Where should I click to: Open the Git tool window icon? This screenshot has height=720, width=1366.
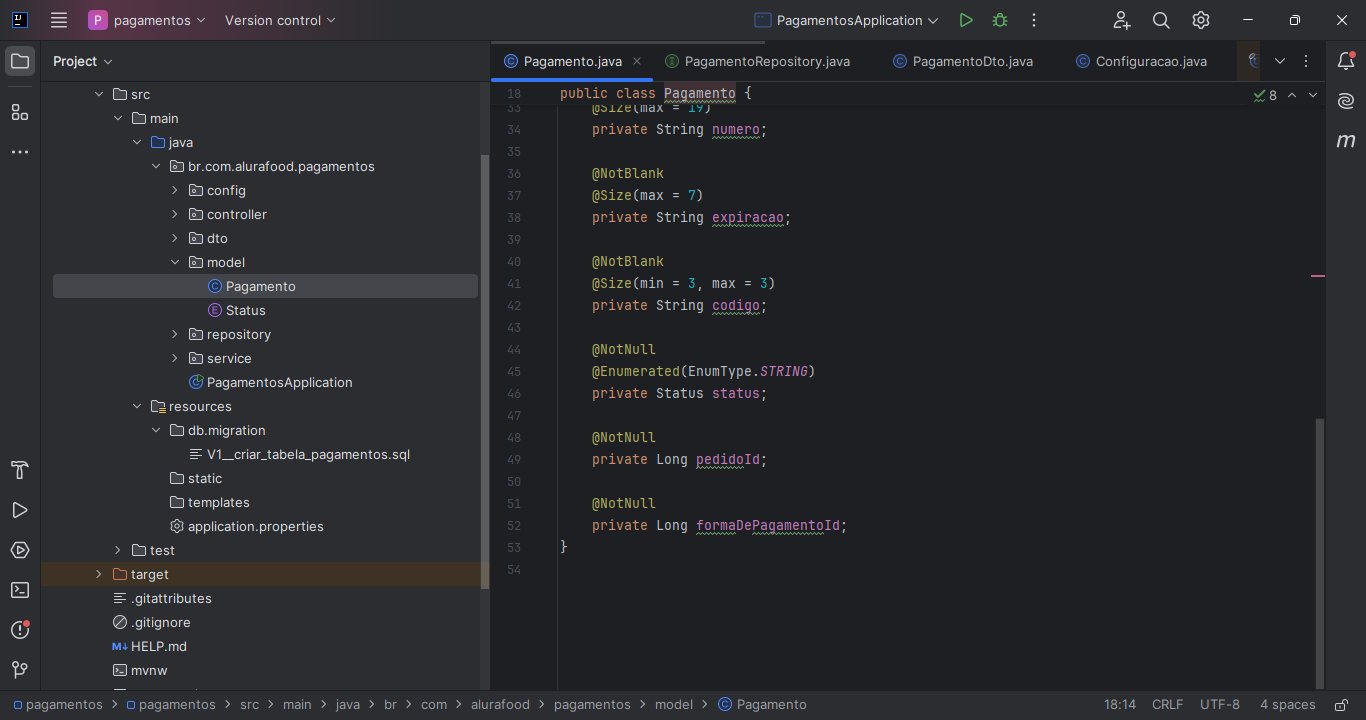tap(20, 670)
